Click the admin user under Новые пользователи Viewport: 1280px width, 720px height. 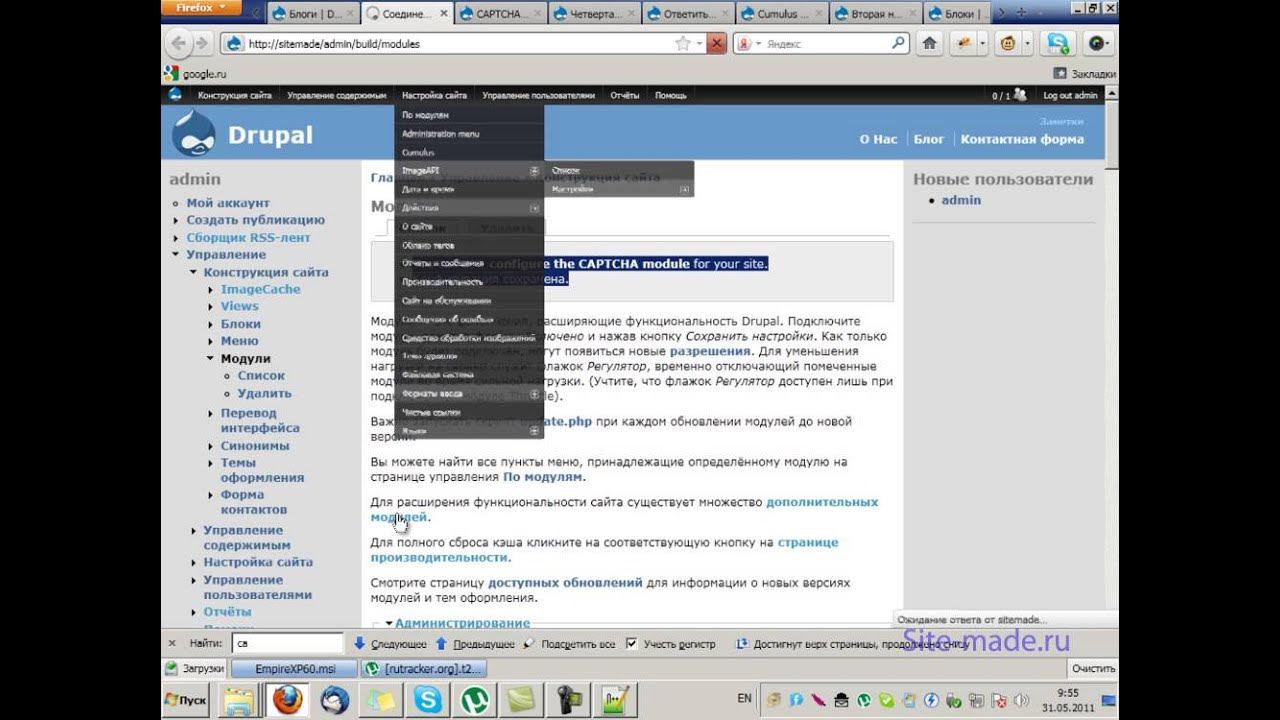click(961, 200)
